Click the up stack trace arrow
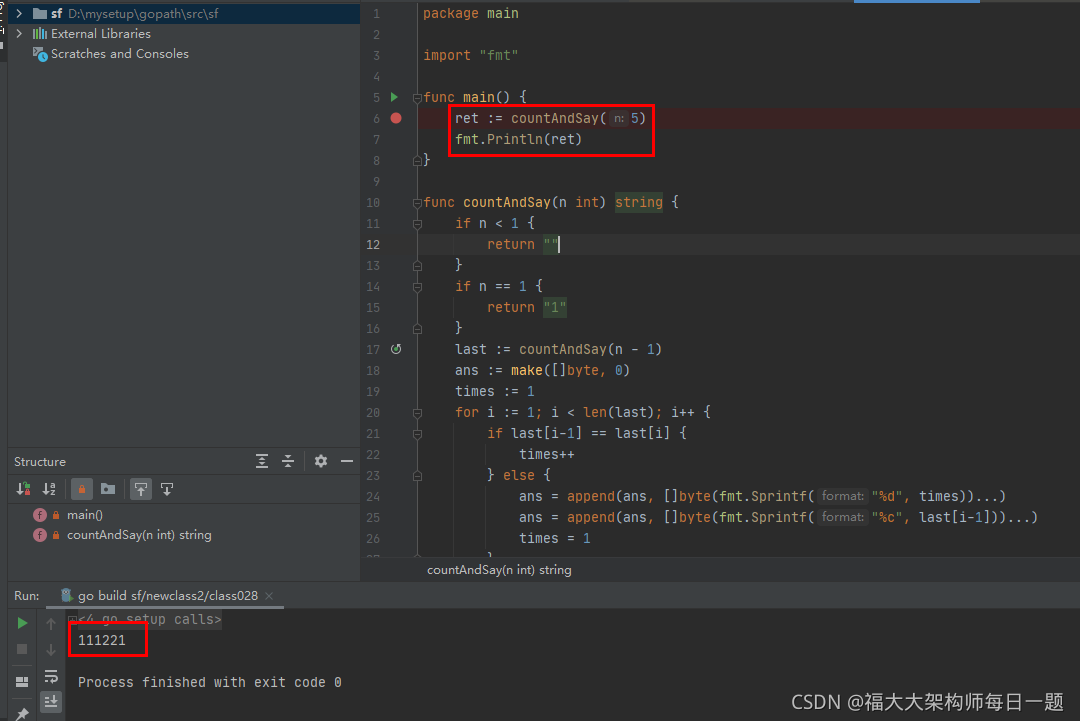This screenshot has height=721, width=1080. pyautogui.click(x=51, y=623)
